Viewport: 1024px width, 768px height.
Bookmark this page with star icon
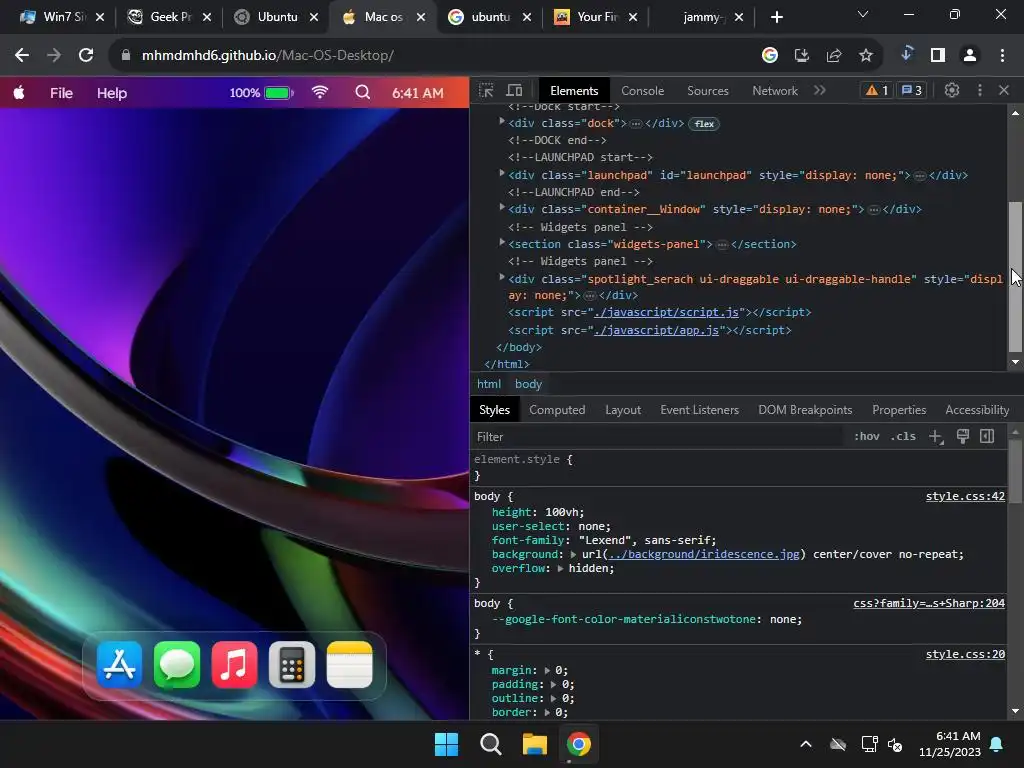click(865, 56)
